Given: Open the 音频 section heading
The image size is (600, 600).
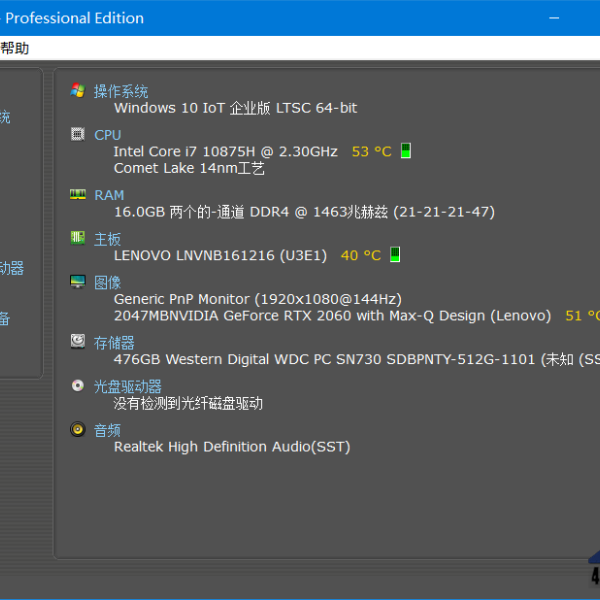Looking at the screenshot, I should click(x=108, y=430).
